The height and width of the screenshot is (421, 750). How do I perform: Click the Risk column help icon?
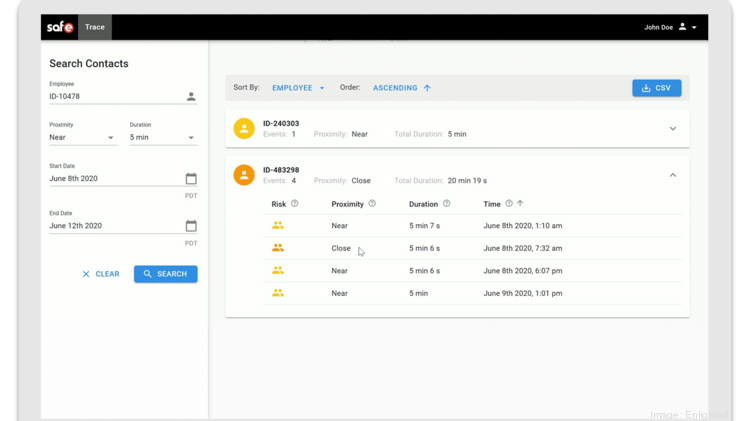coord(294,204)
